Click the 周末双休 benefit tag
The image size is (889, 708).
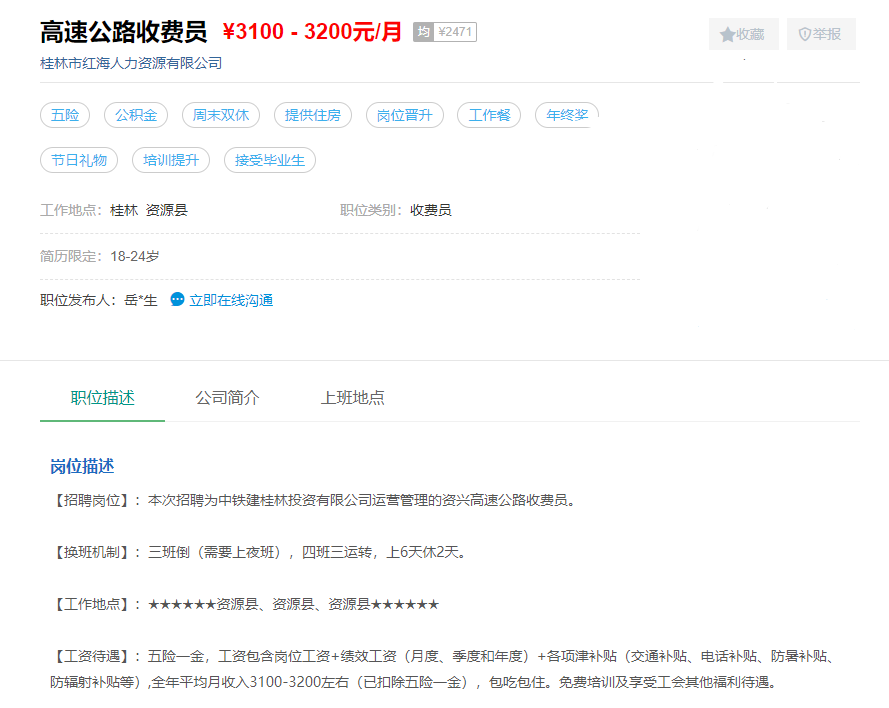221,115
